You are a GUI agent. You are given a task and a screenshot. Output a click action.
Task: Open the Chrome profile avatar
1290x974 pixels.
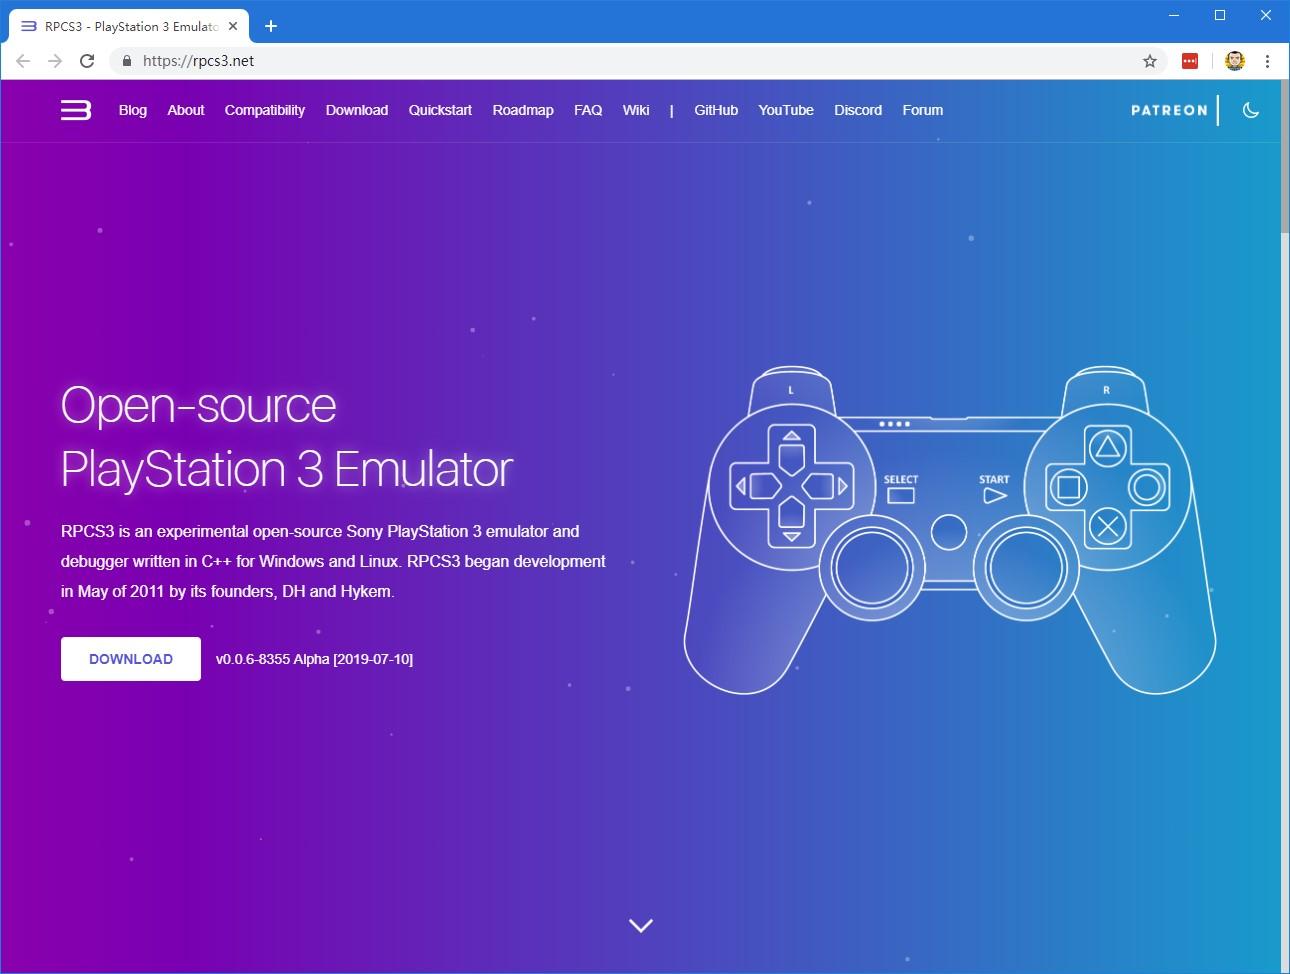tap(1235, 61)
